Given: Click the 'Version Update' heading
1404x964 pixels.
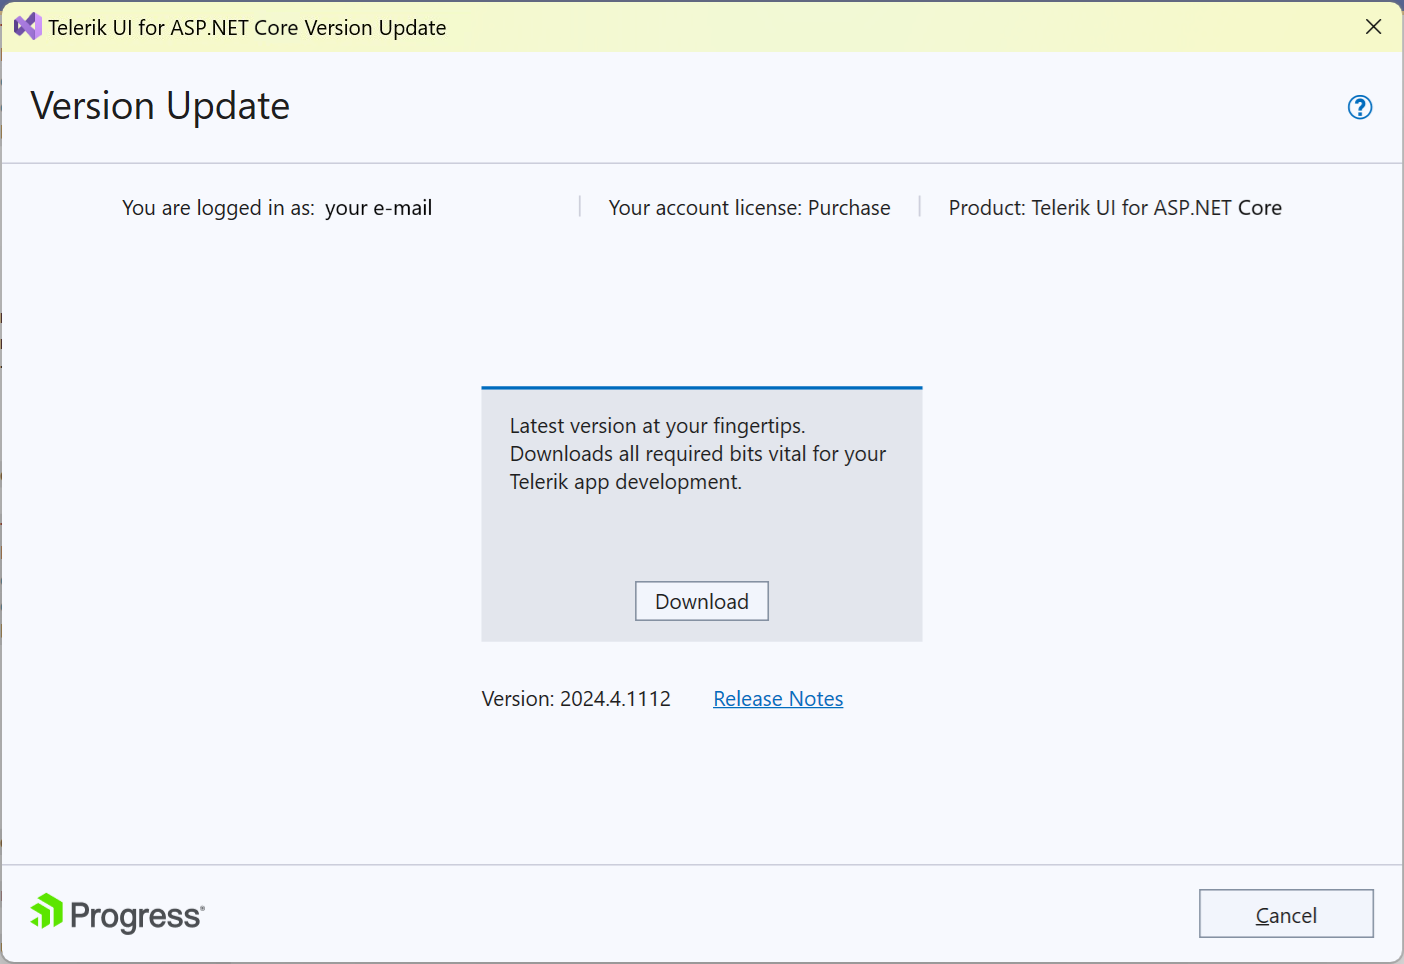Looking at the screenshot, I should 160,105.
